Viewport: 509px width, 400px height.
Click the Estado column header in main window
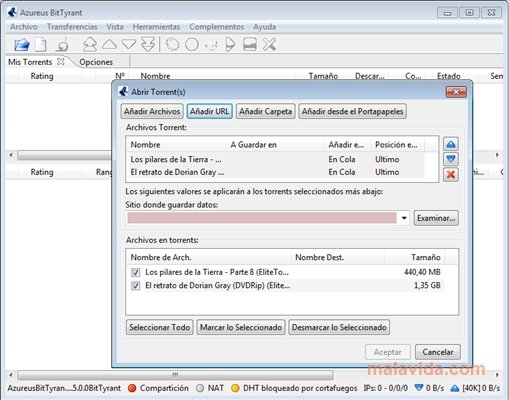449,76
